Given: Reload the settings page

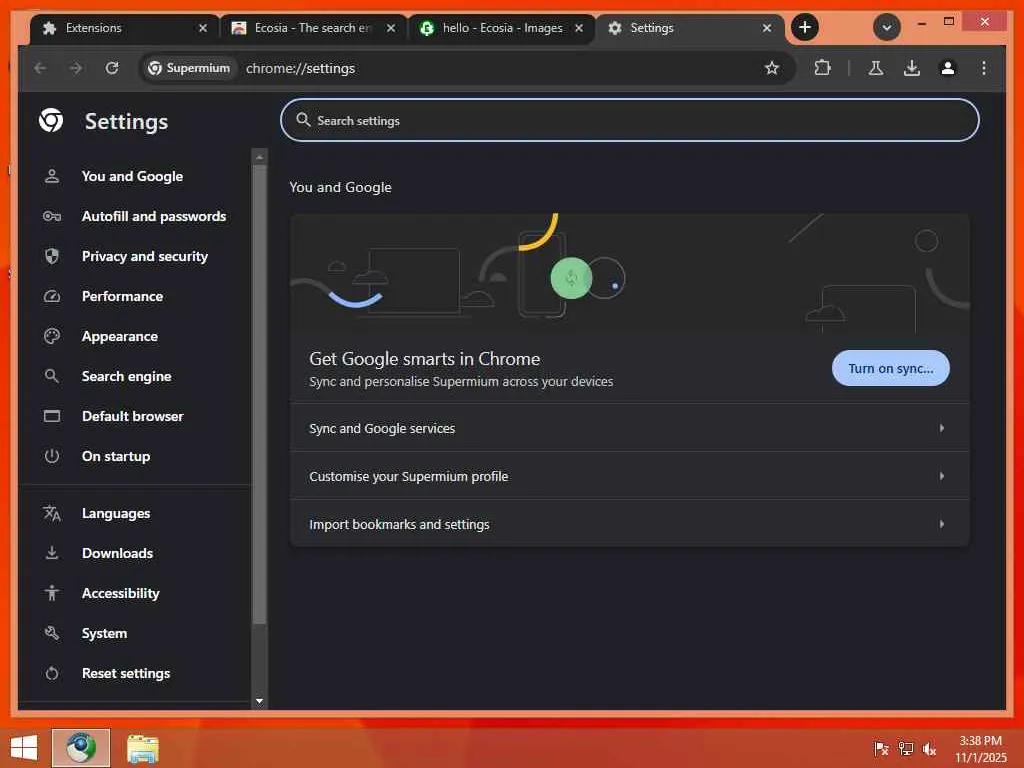Looking at the screenshot, I should point(112,68).
